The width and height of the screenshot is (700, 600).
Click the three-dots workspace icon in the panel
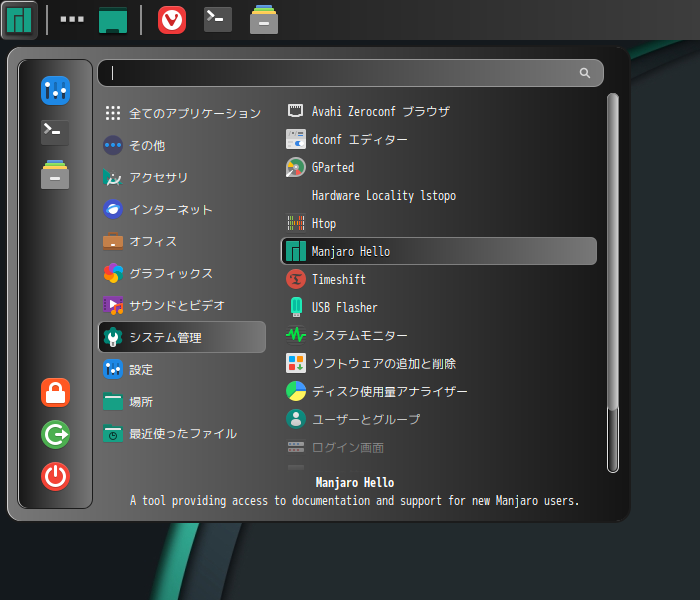coord(72,19)
